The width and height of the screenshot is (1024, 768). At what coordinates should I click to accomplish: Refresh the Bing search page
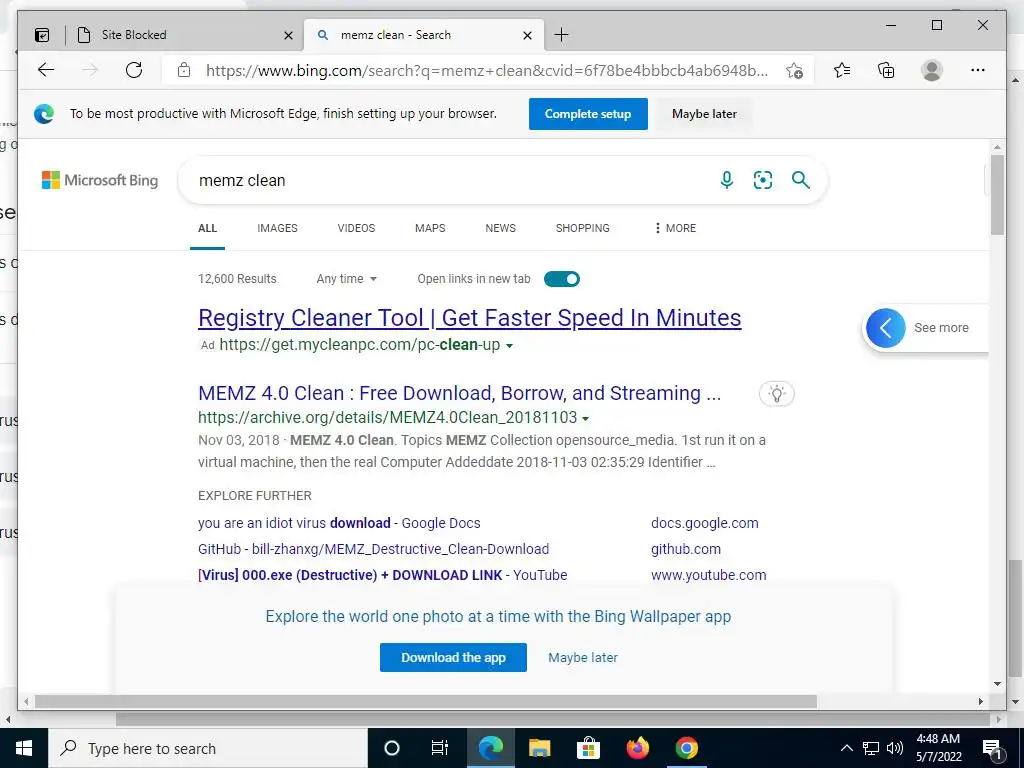pyautogui.click(x=134, y=70)
